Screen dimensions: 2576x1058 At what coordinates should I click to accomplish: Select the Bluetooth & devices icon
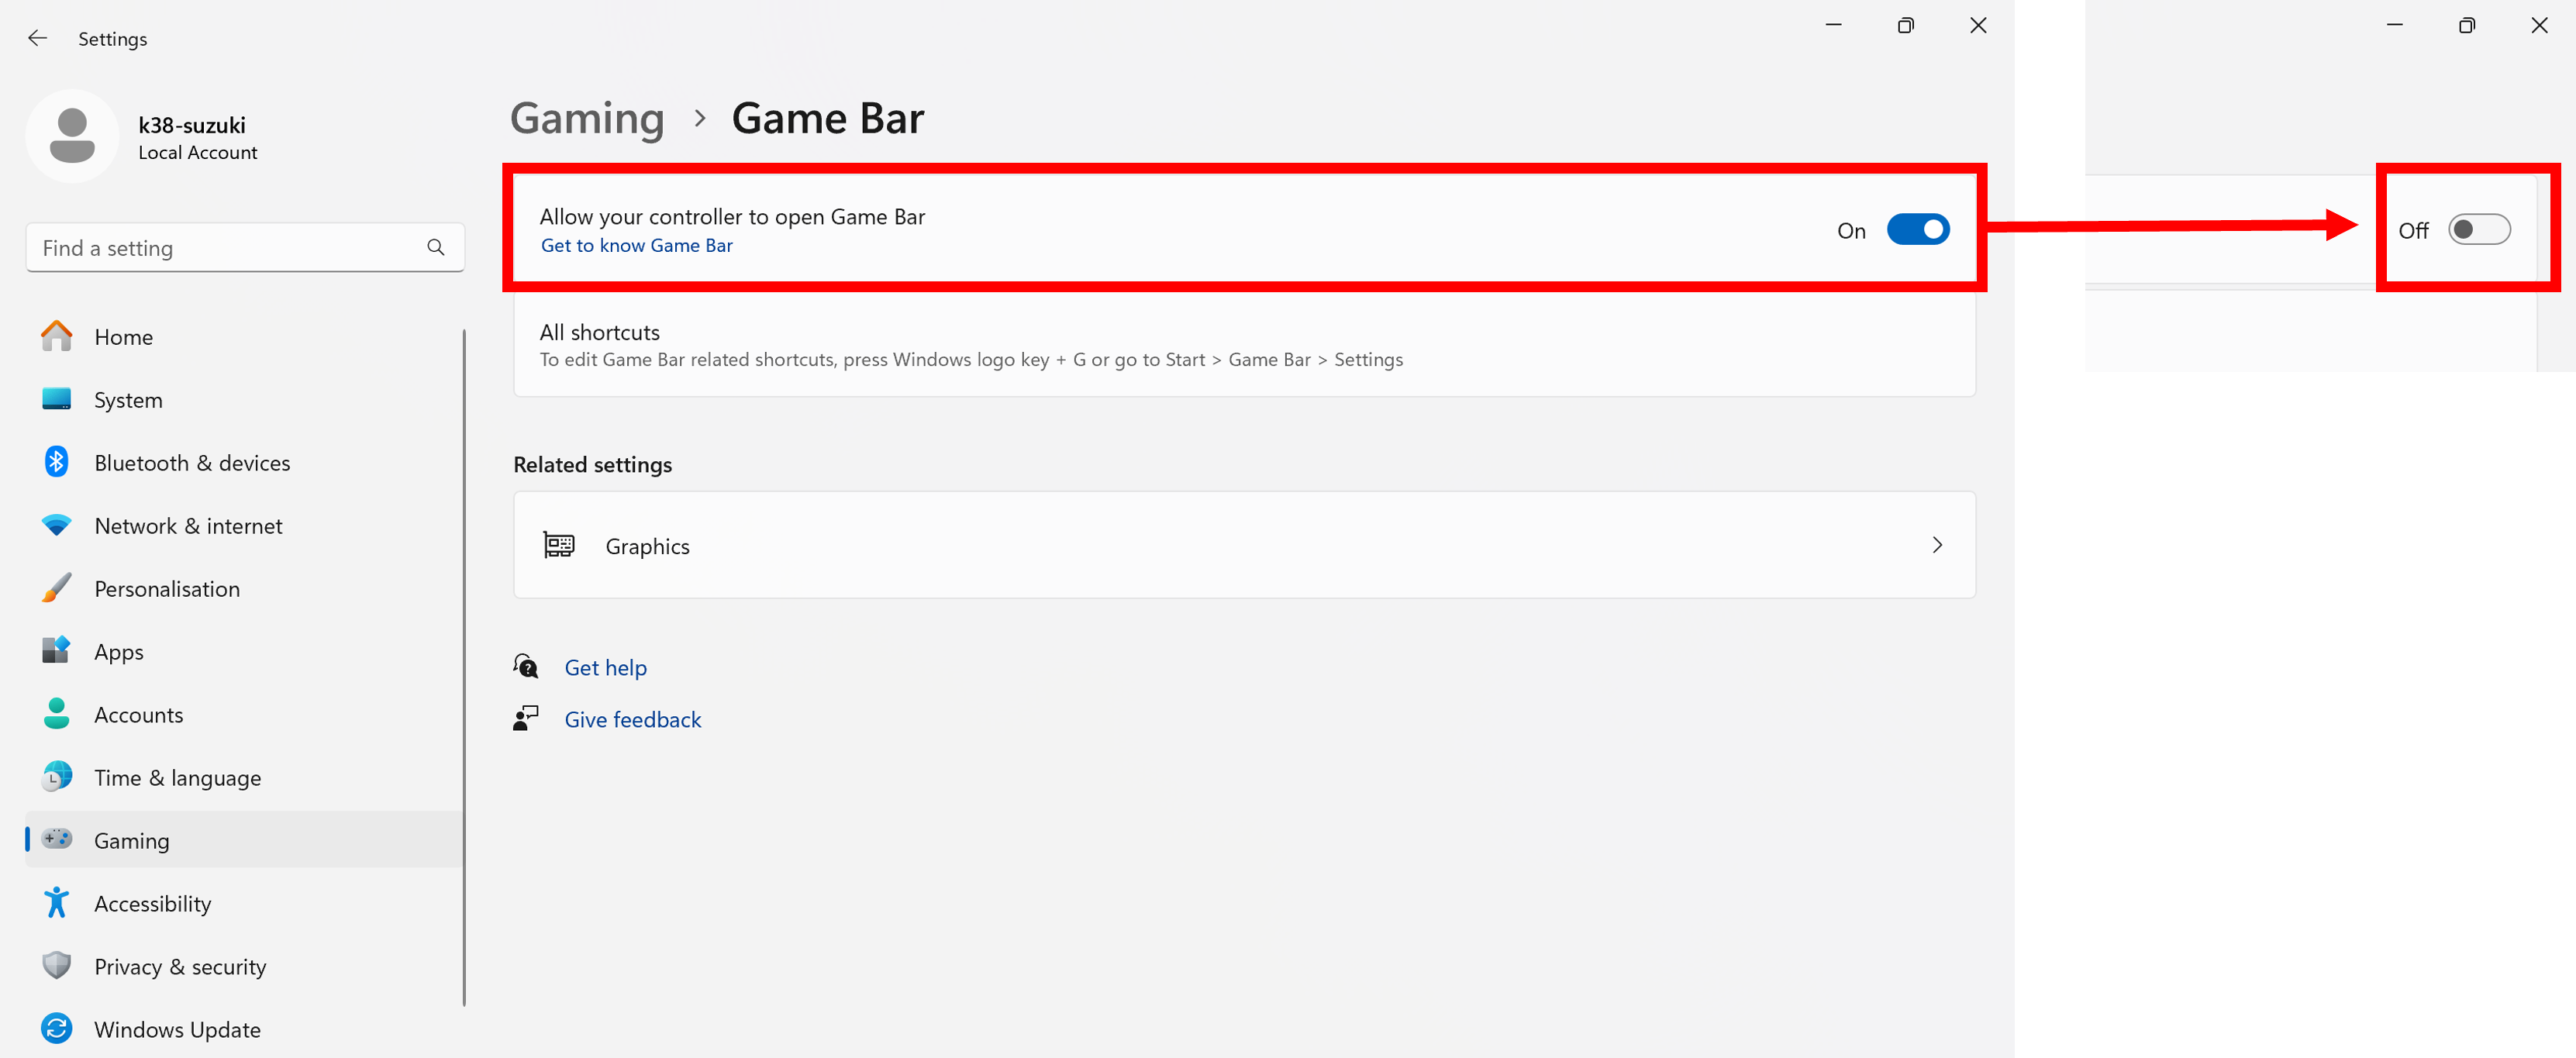pos(57,462)
